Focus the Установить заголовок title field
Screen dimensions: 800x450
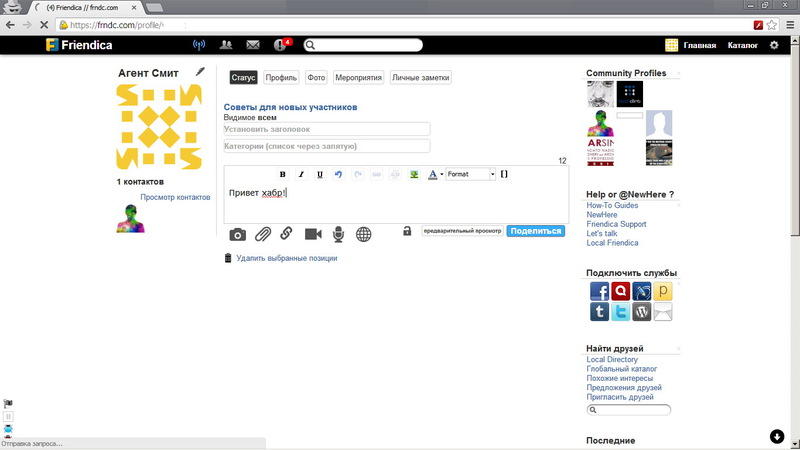pos(327,129)
